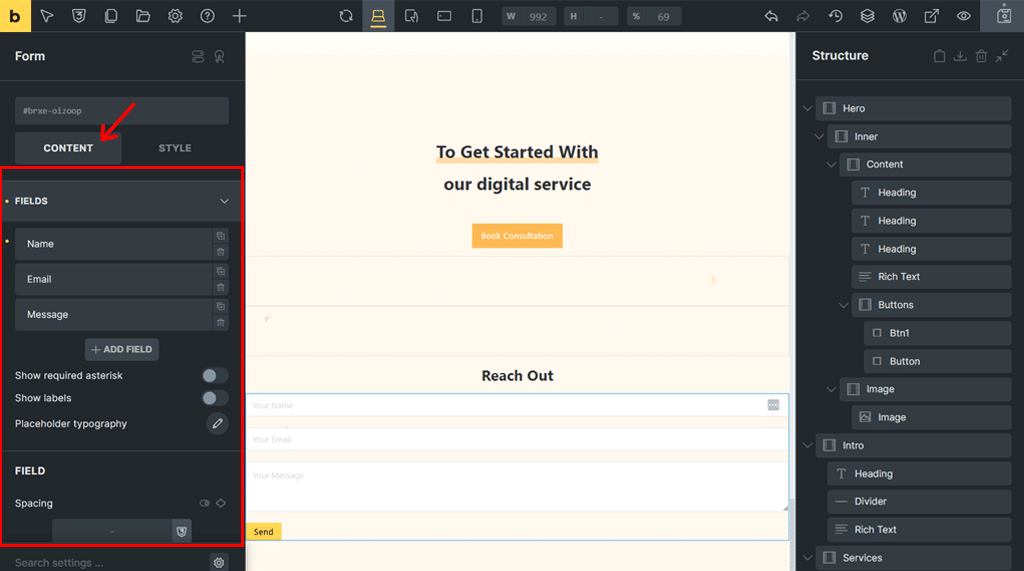Click the preview eye icon in toolbar
1024x571 pixels.
pos(964,16)
